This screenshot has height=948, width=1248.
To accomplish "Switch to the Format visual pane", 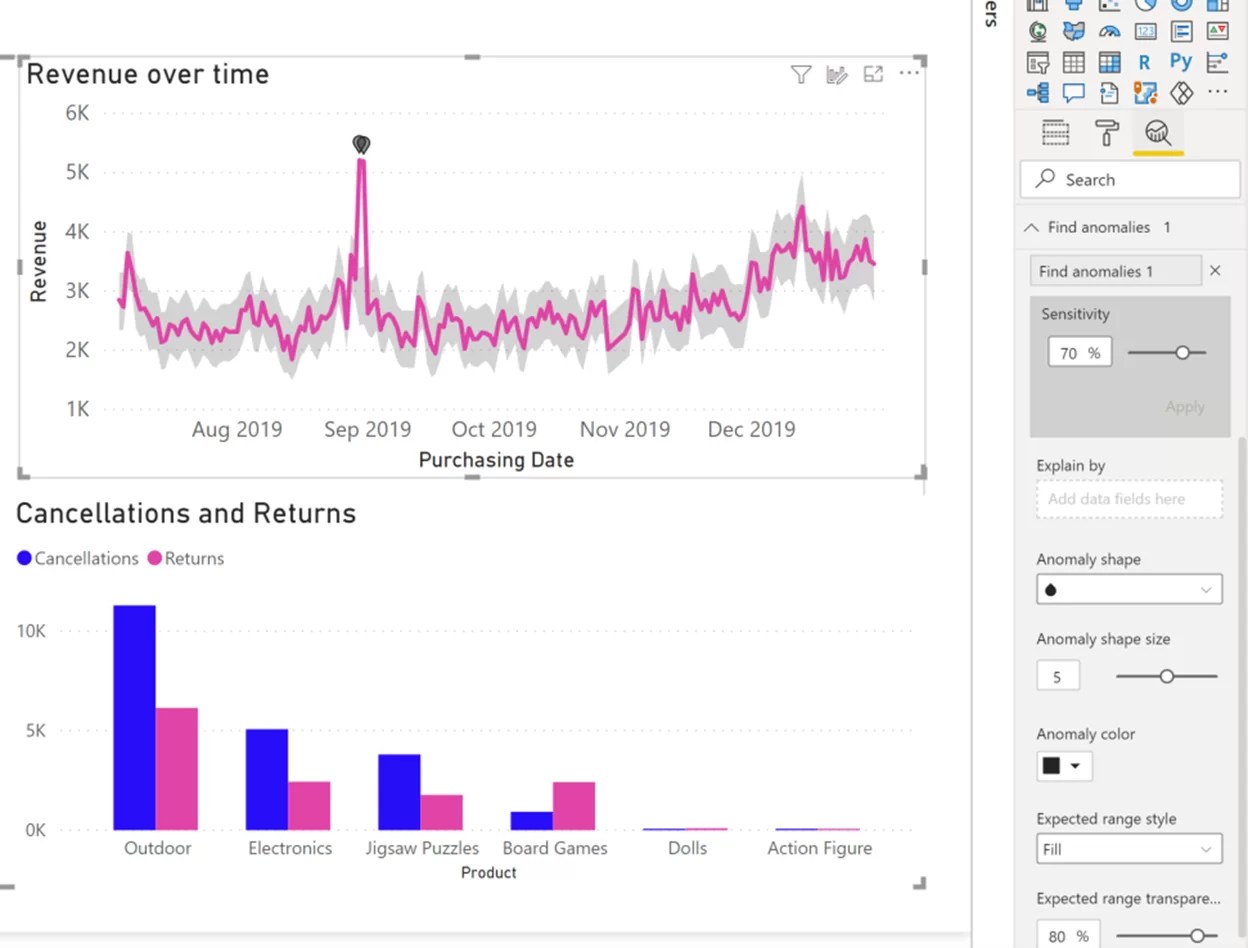I will pyautogui.click(x=1109, y=131).
